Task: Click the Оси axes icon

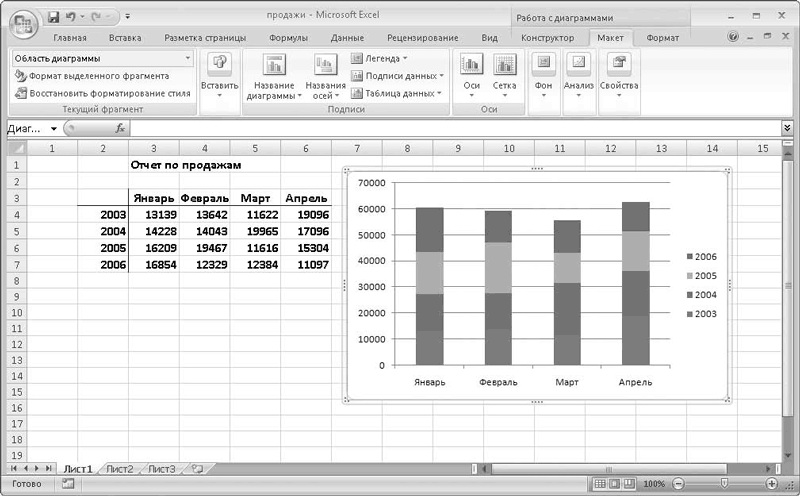Action: [x=472, y=66]
